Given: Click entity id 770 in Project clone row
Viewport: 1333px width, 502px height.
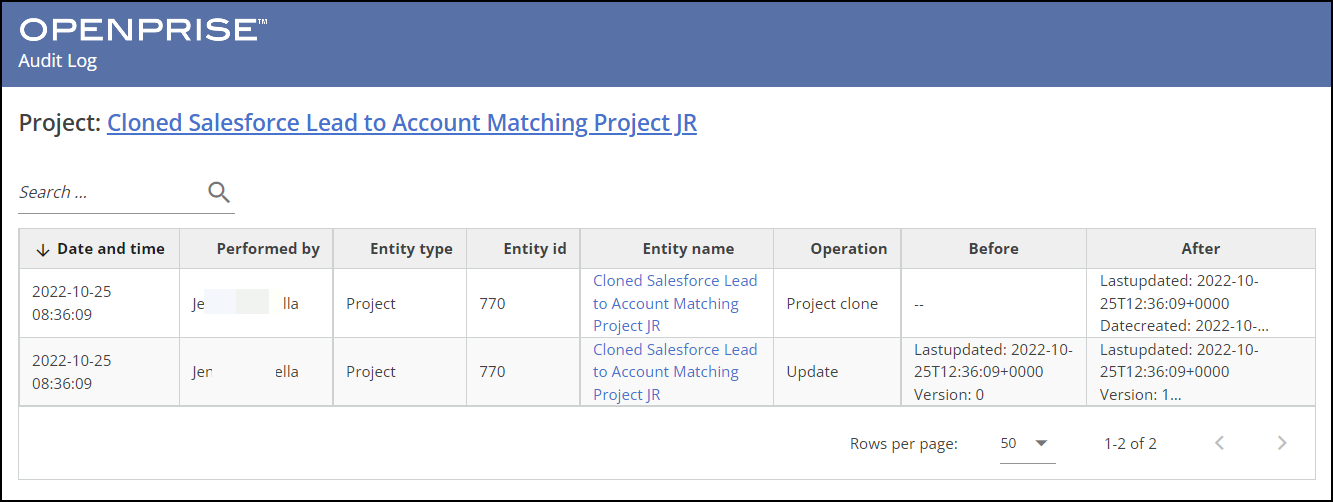Looking at the screenshot, I should click(523, 303).
